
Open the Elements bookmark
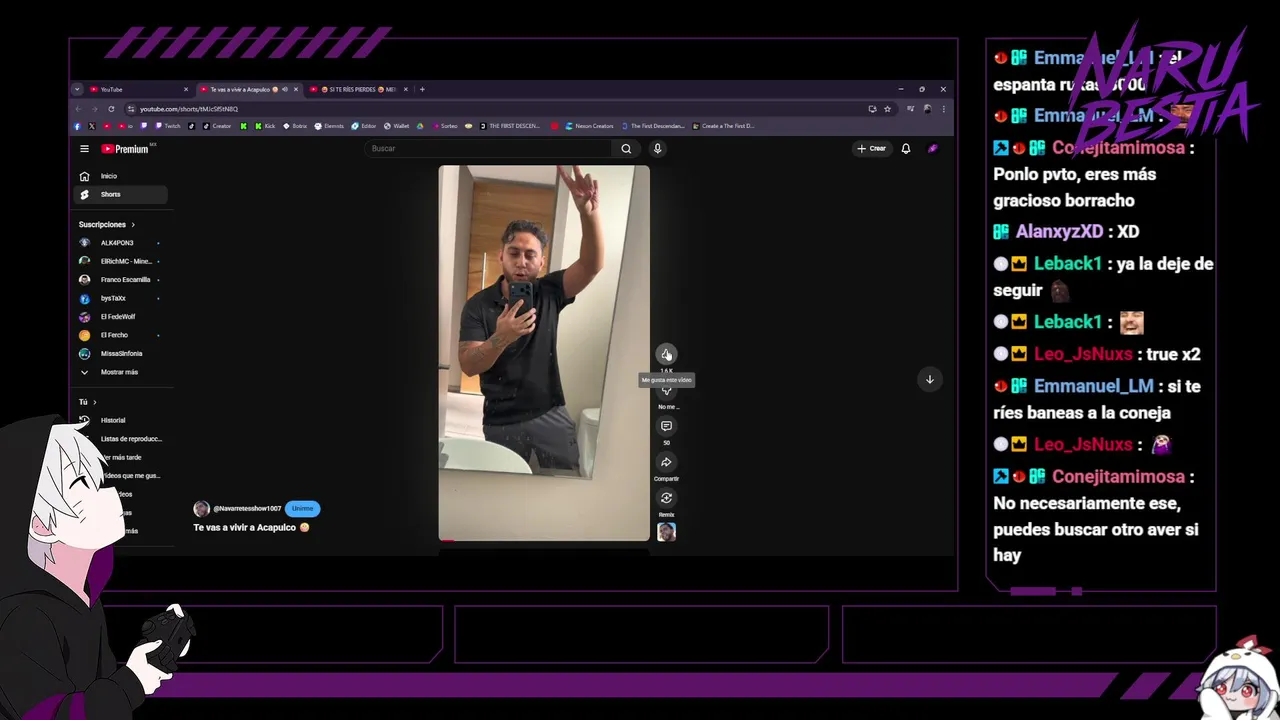point(329,126)
